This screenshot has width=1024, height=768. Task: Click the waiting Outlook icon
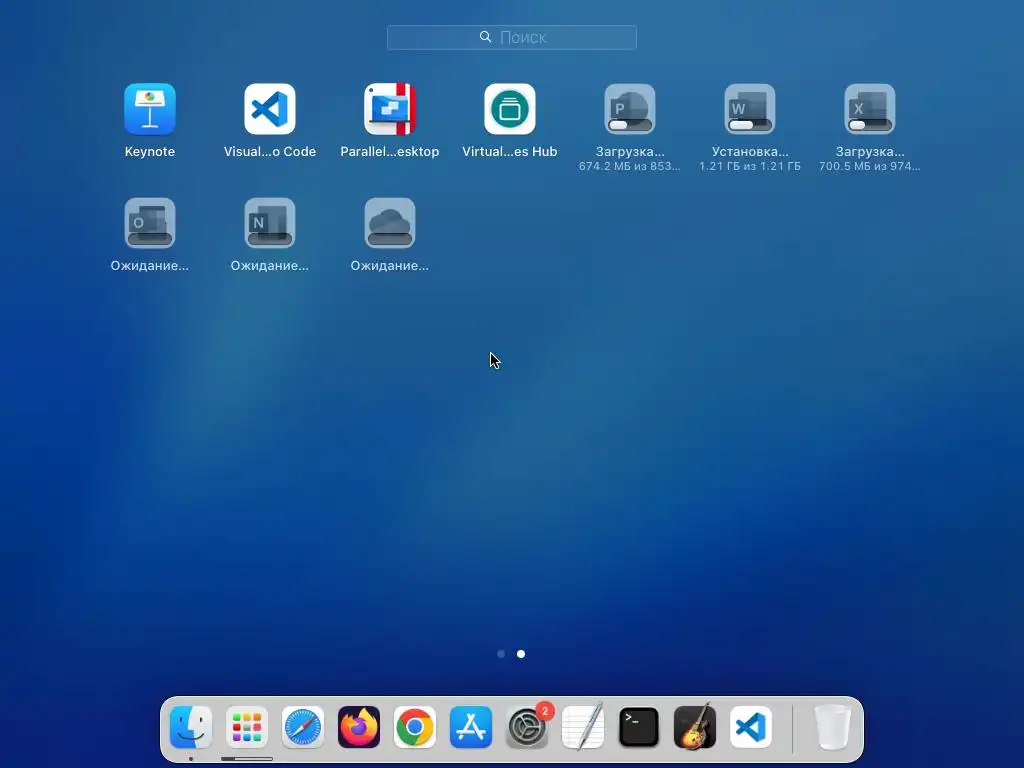[x=150, y=223]
